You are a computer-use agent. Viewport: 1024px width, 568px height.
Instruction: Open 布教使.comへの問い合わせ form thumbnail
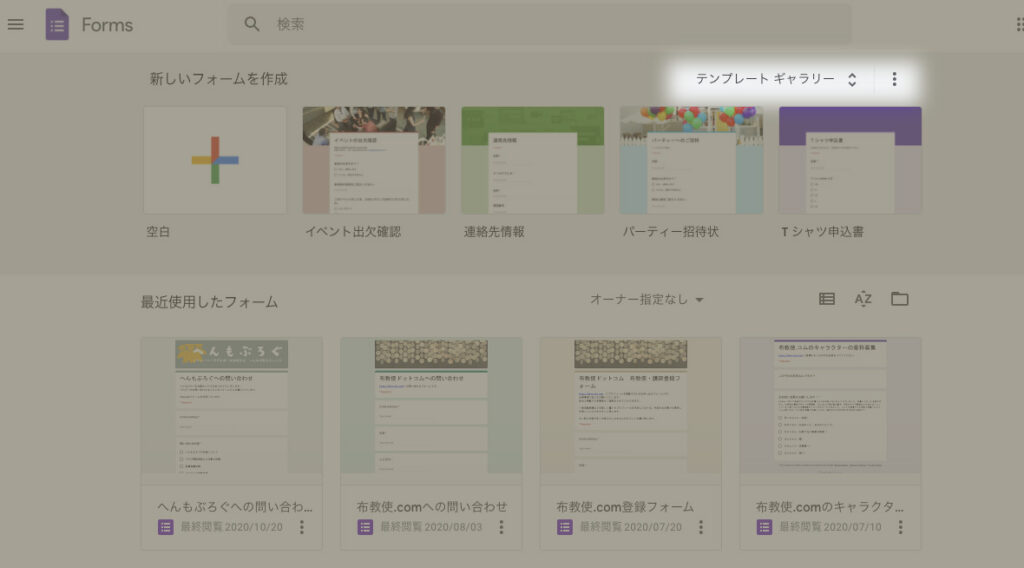[x=431, y=405]
